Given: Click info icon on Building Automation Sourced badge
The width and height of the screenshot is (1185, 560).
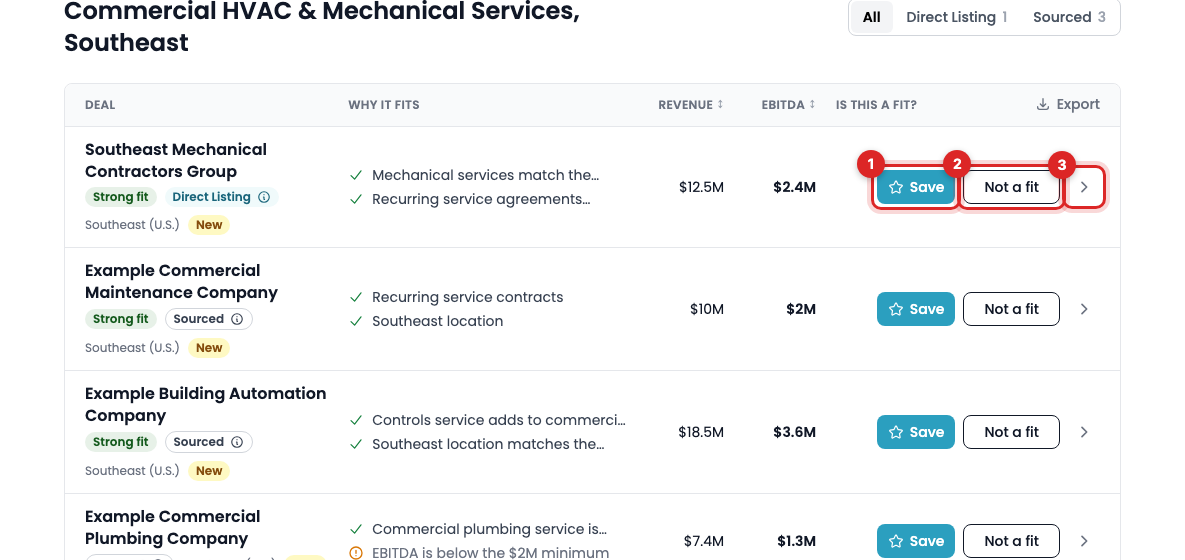Looking at the screenshot, I should [x=237, y=442].
